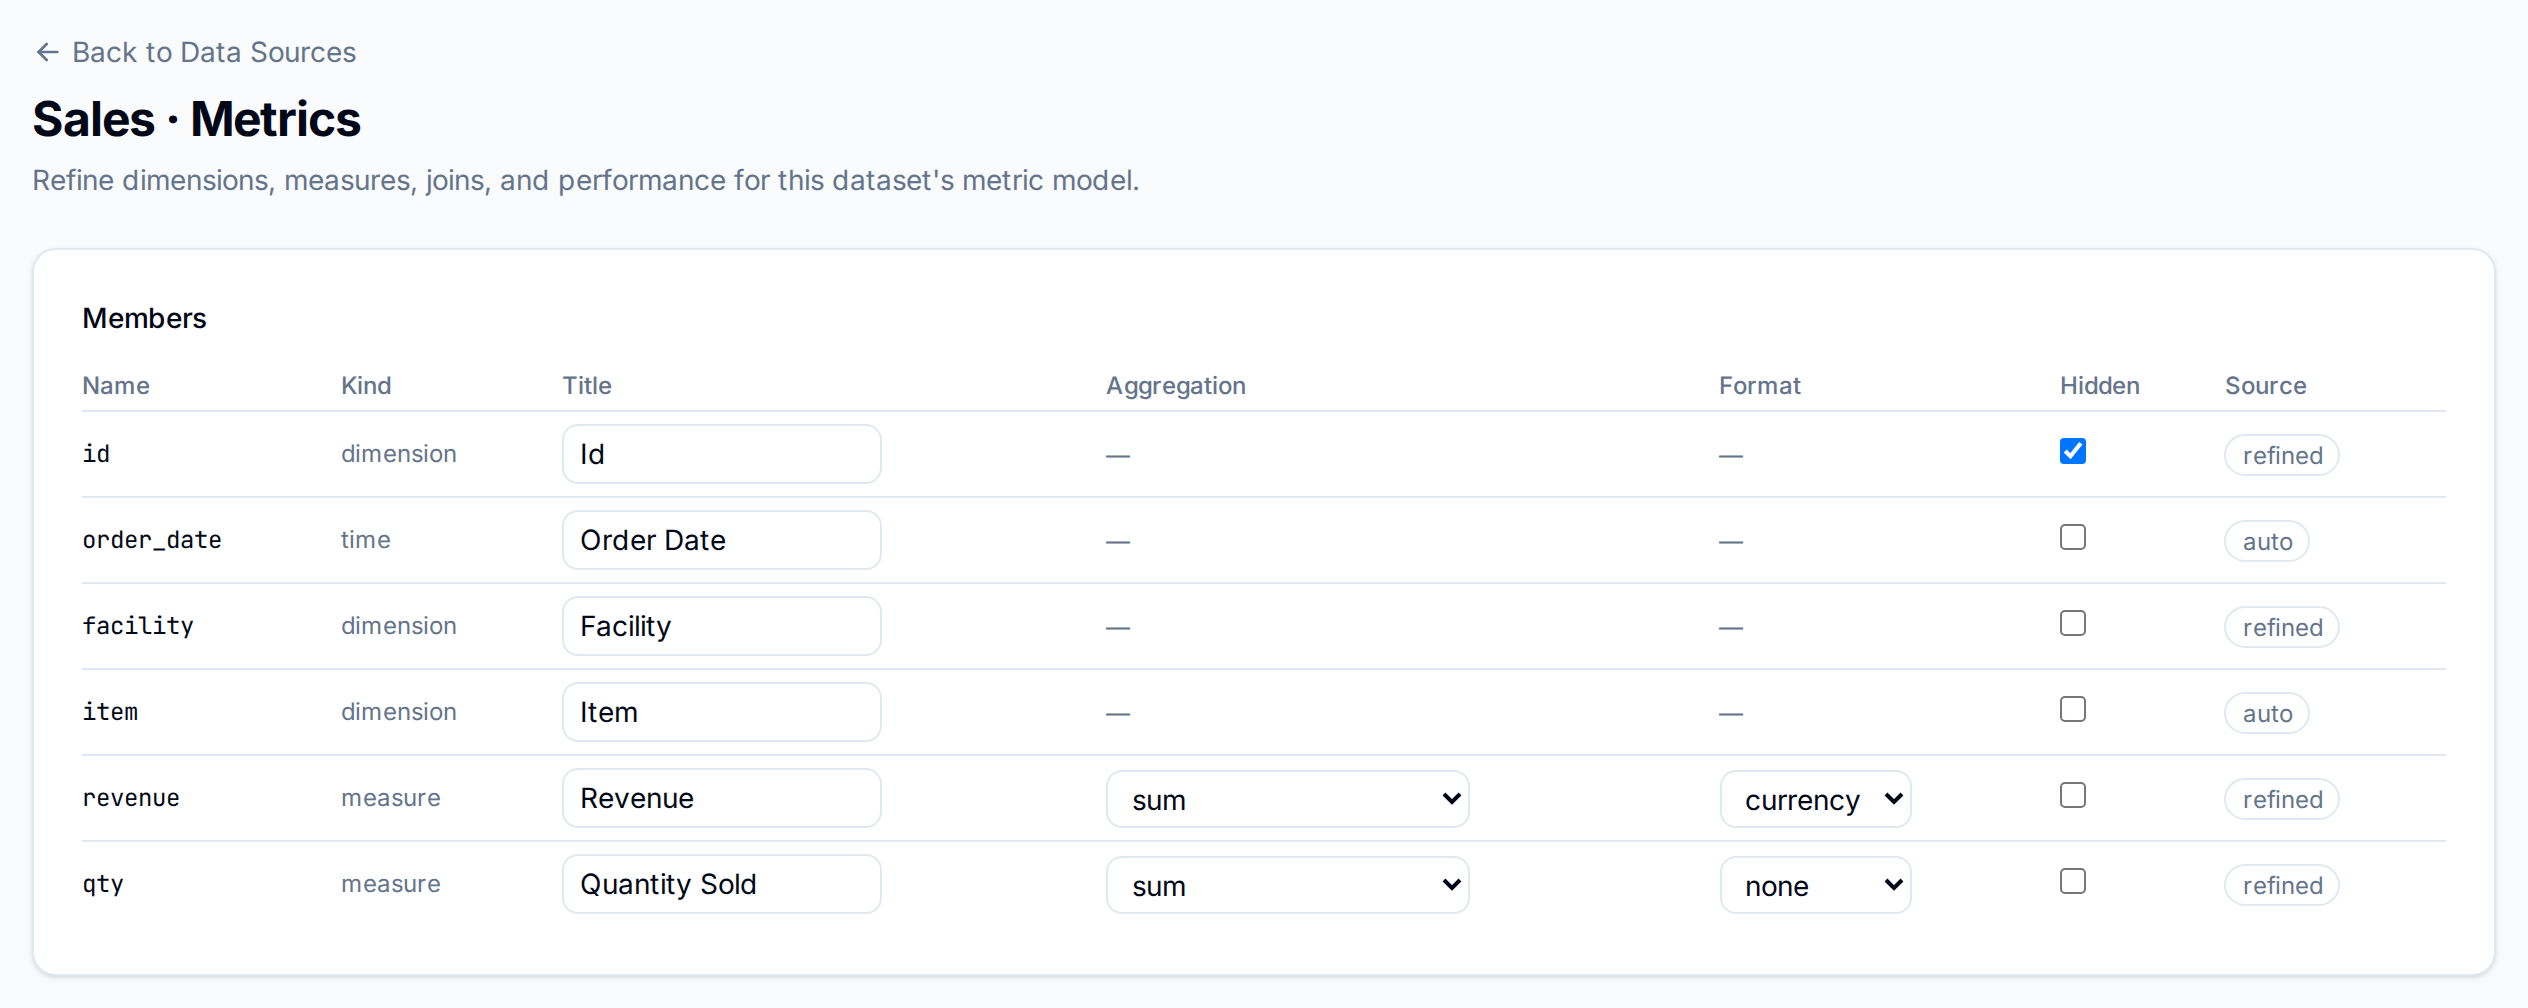Open the qty Aggregation dropdown
Image resolution: width=2528 pixels, height=1008 pixels.
(x=1287, y=885)
